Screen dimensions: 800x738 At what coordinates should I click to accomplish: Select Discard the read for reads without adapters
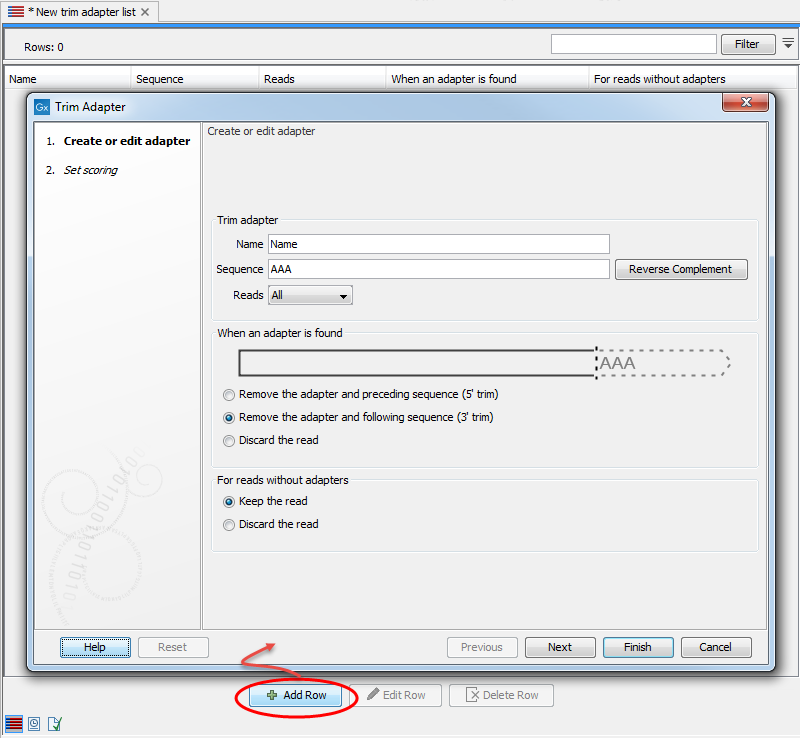pyautogui.click(x=230, y=525)
